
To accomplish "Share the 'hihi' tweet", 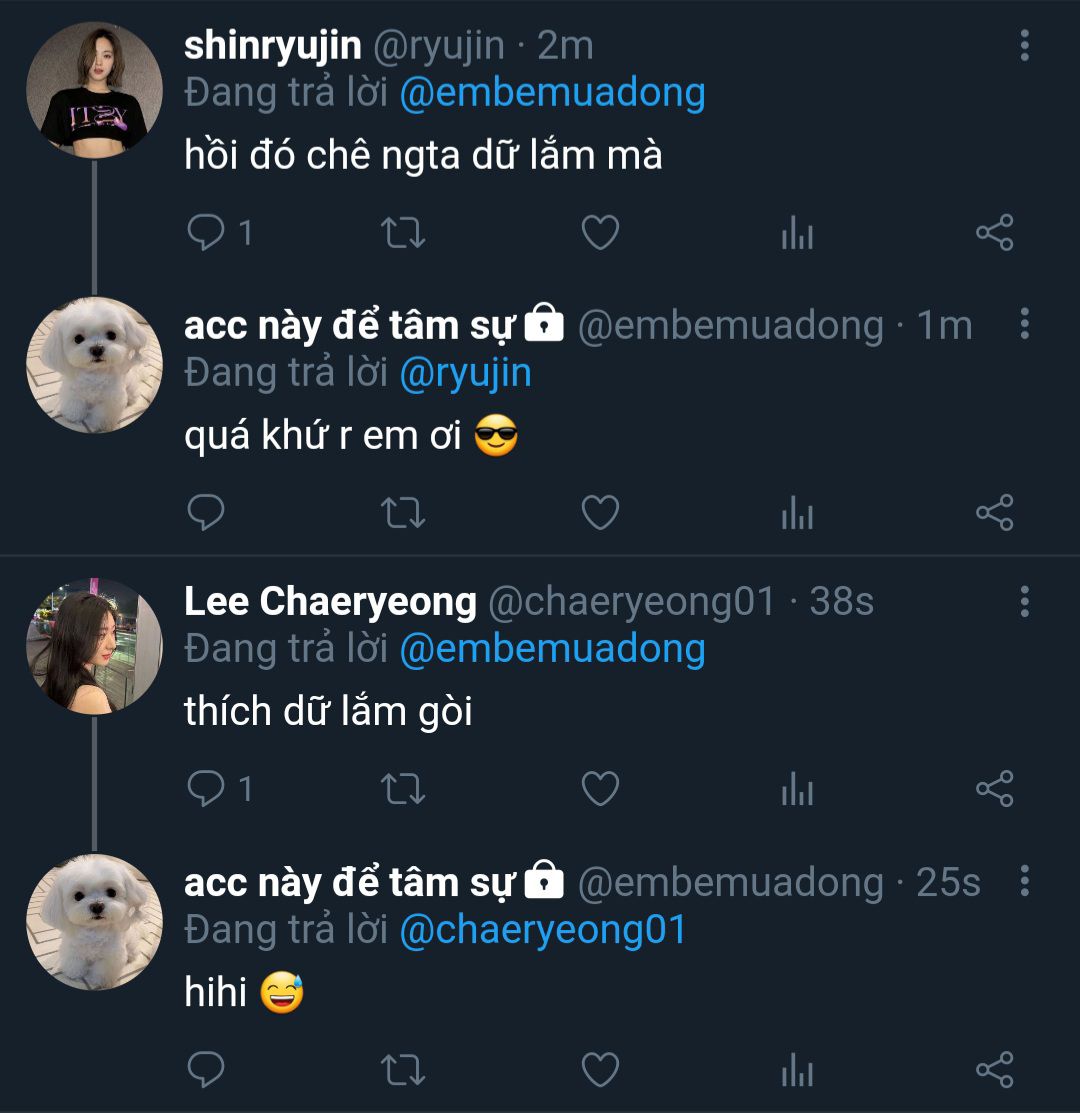I will [994, 1069].
